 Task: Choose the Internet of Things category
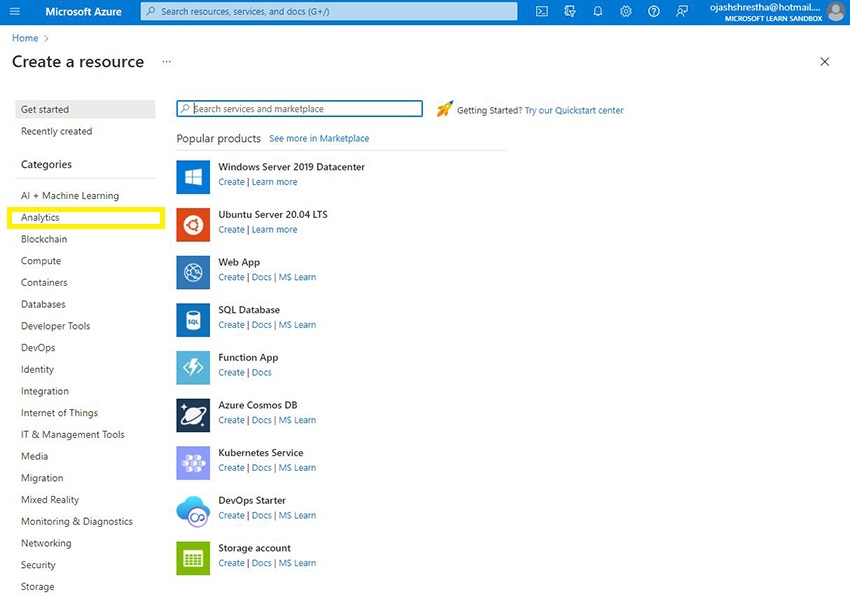[x=59, y=413]
